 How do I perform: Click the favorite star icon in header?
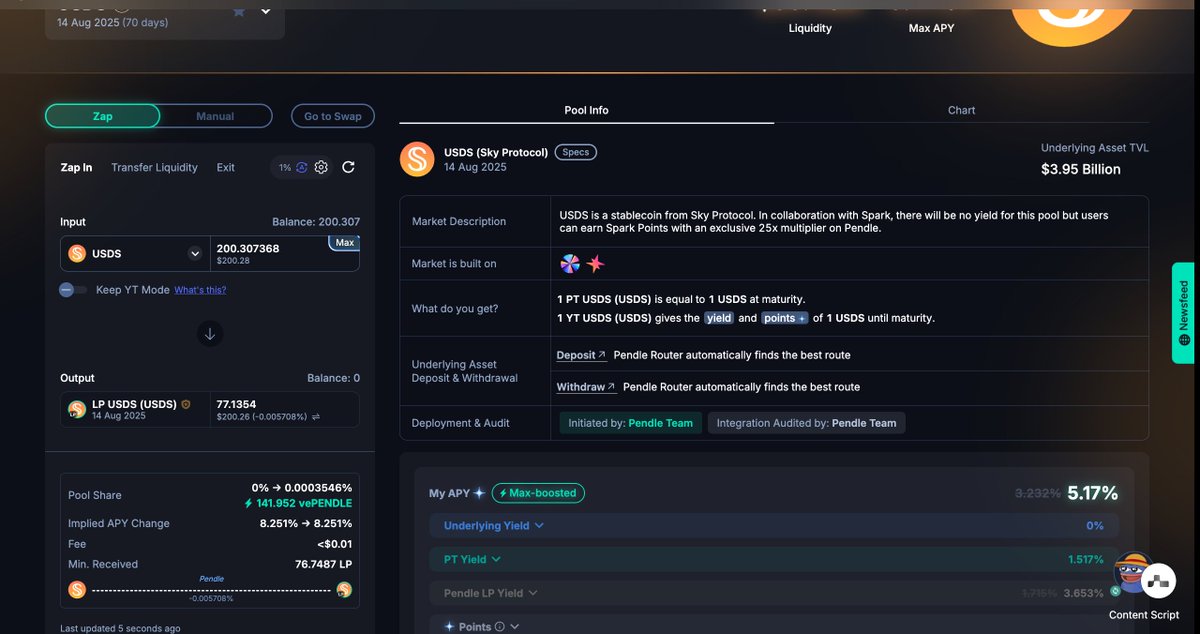239,11
